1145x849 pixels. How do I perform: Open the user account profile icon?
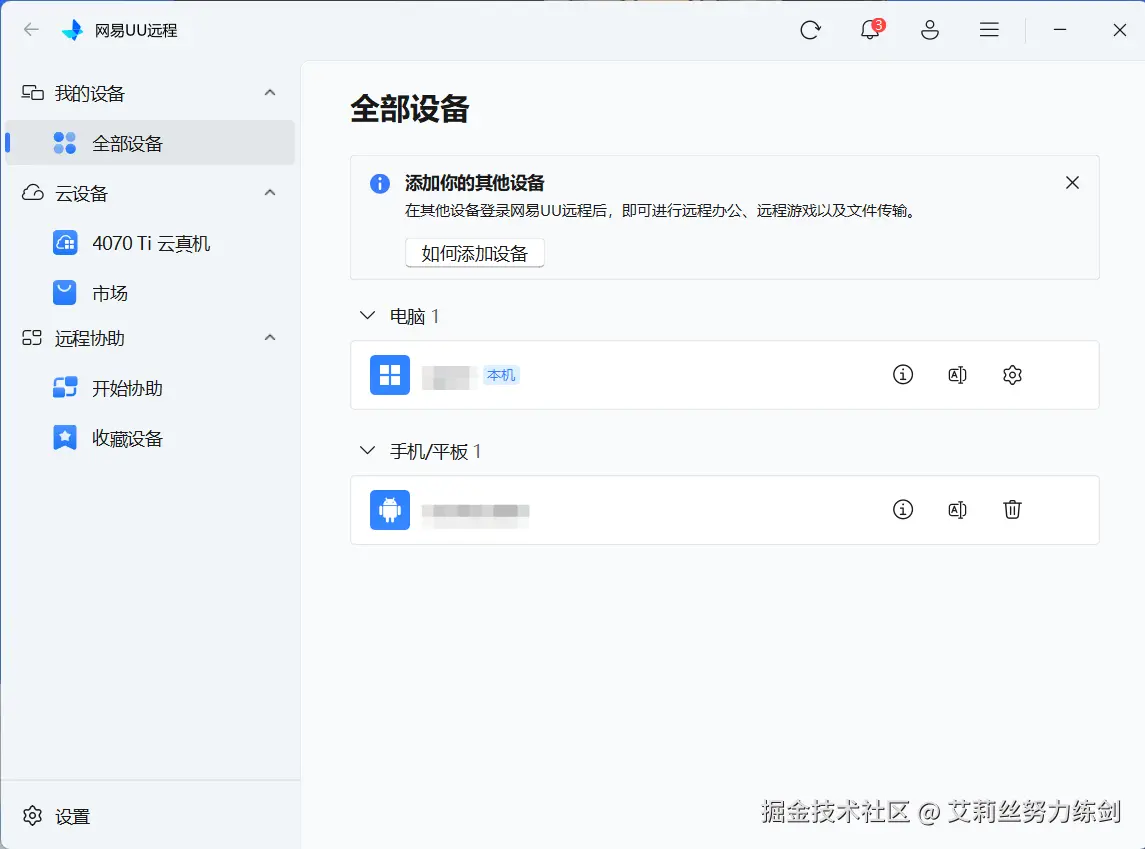pos(930,30)
